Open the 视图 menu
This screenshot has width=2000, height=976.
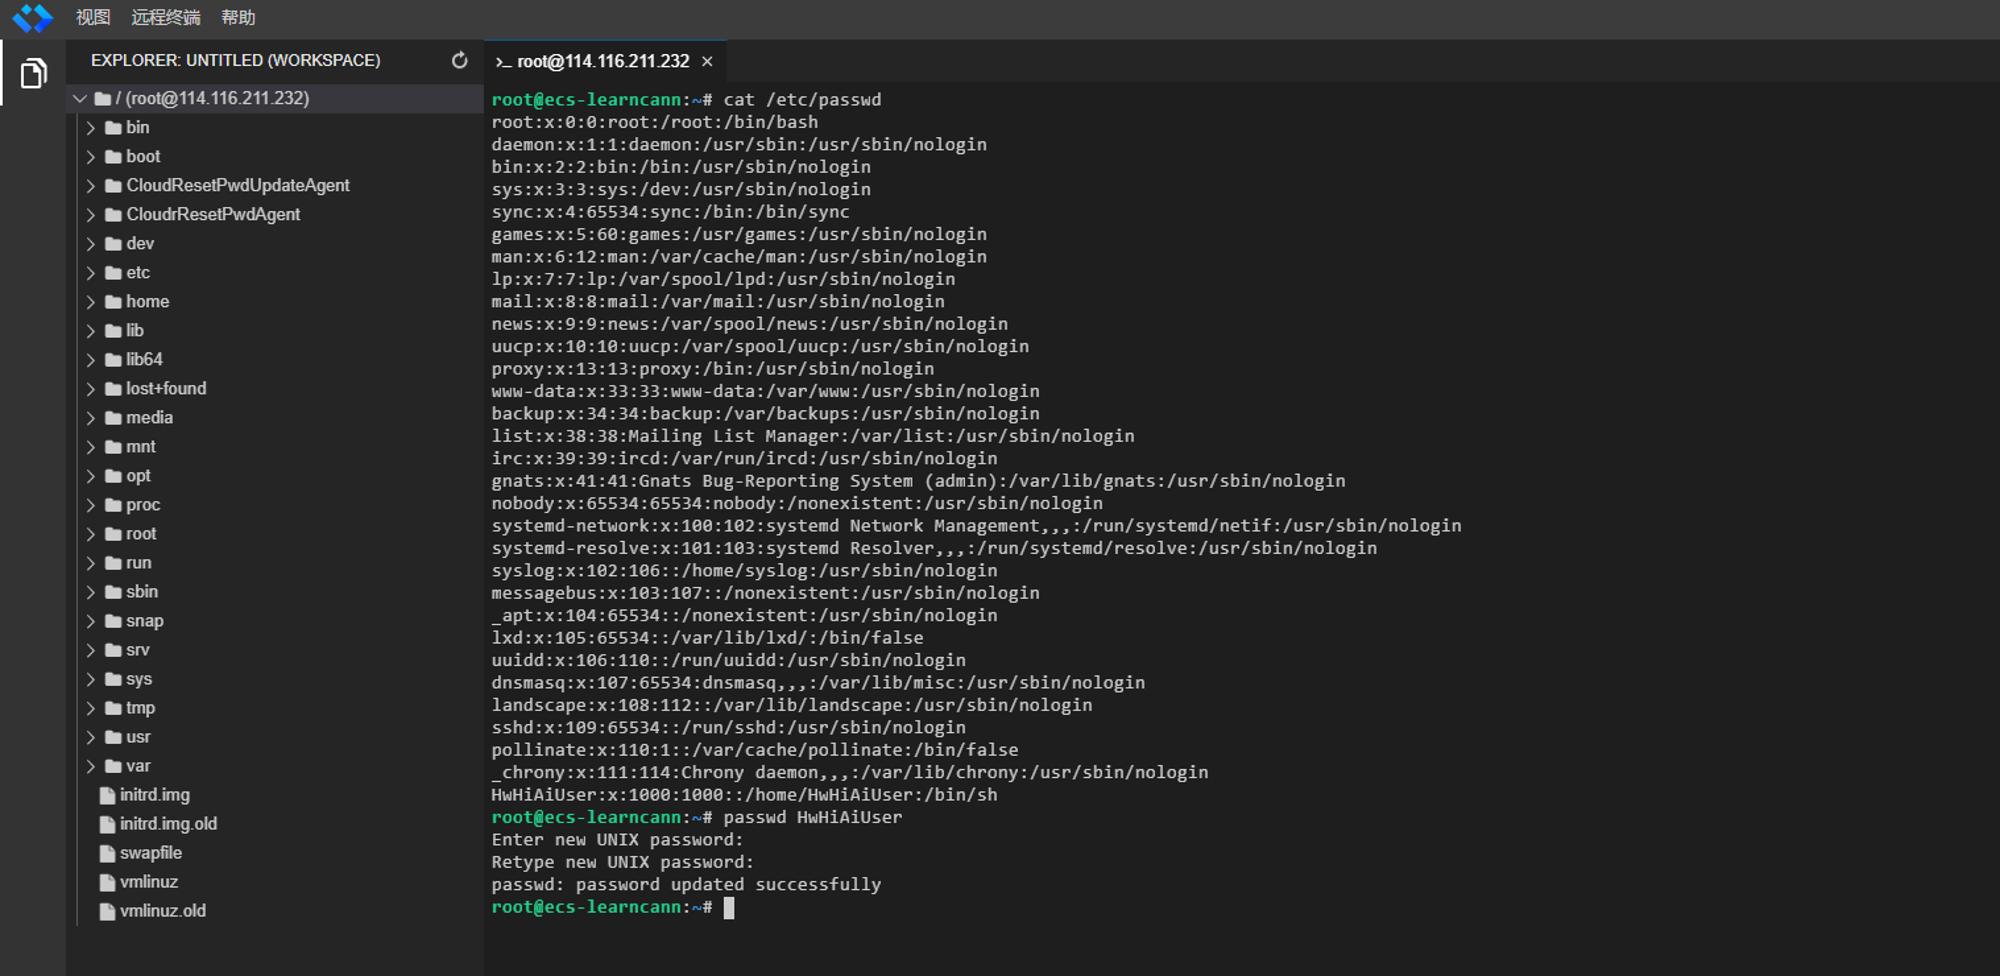point(93,18)
